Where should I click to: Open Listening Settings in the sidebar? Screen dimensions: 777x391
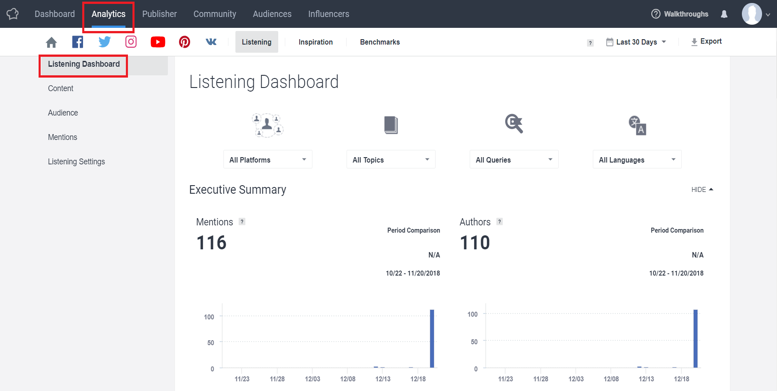tap(76, 162)
